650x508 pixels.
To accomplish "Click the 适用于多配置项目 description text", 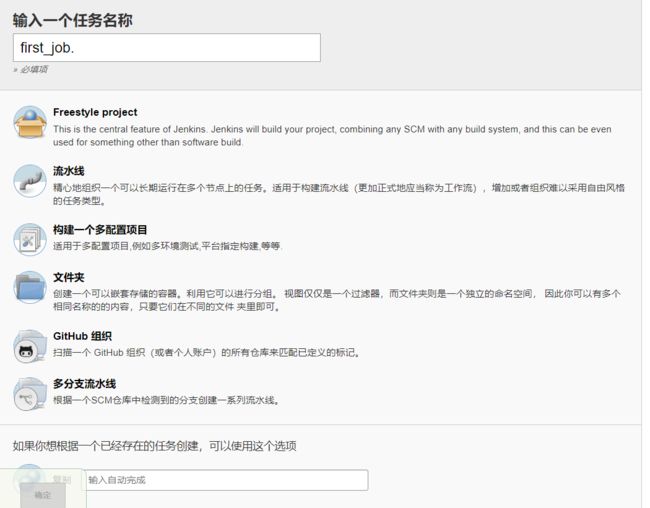I will (167, 246).
